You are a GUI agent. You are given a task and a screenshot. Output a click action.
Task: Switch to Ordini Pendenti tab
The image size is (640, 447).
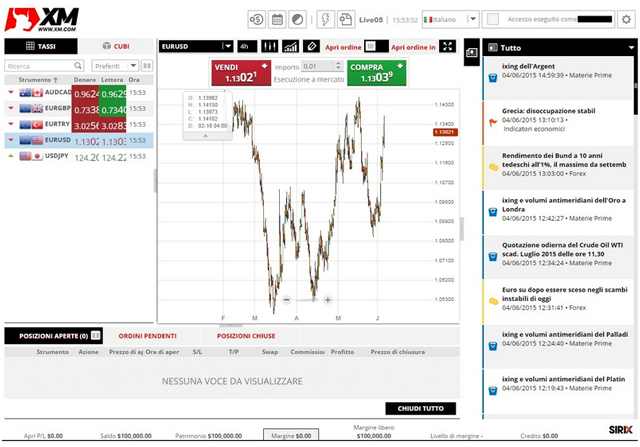148,336
